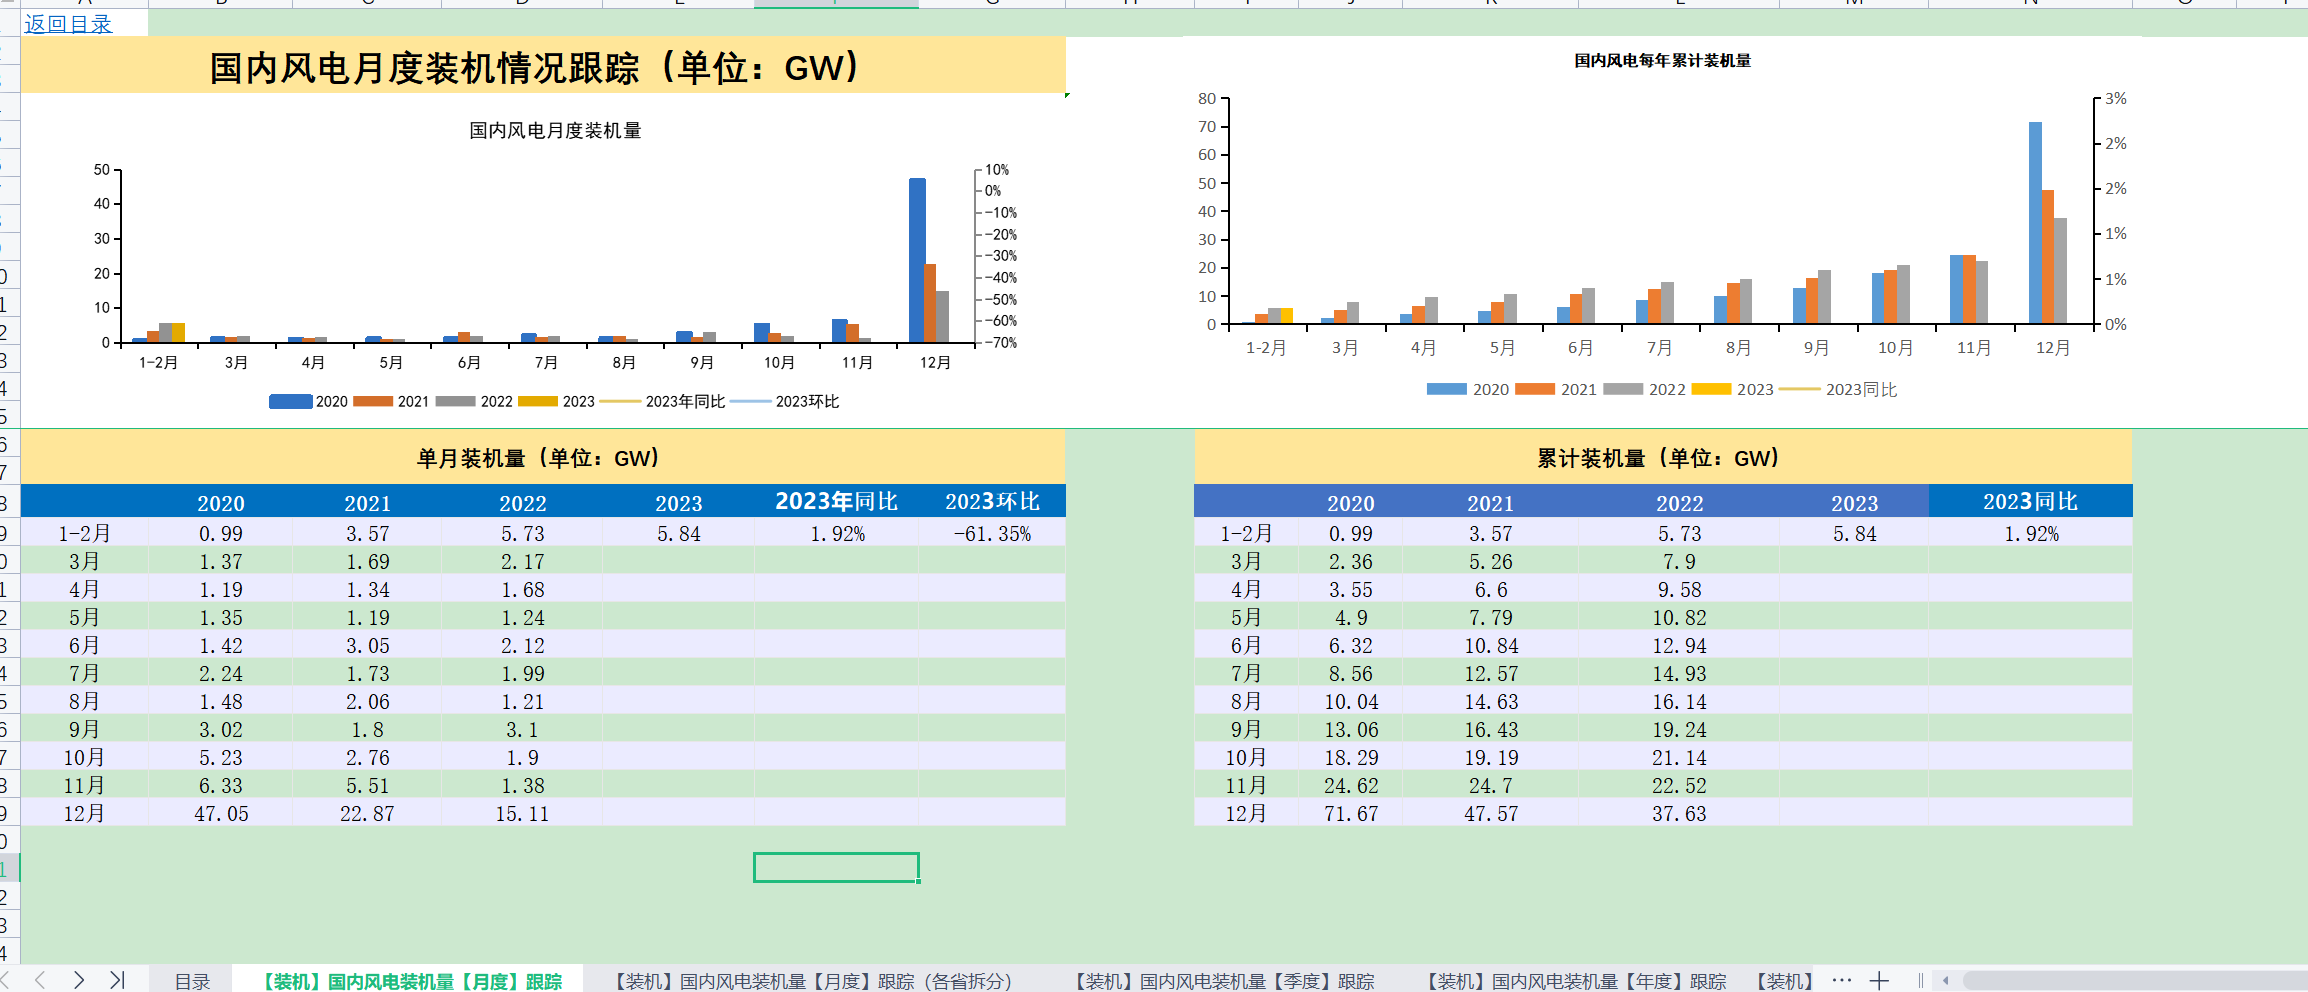
Task: Select the cell with value 24.62
Action: 1351,786
